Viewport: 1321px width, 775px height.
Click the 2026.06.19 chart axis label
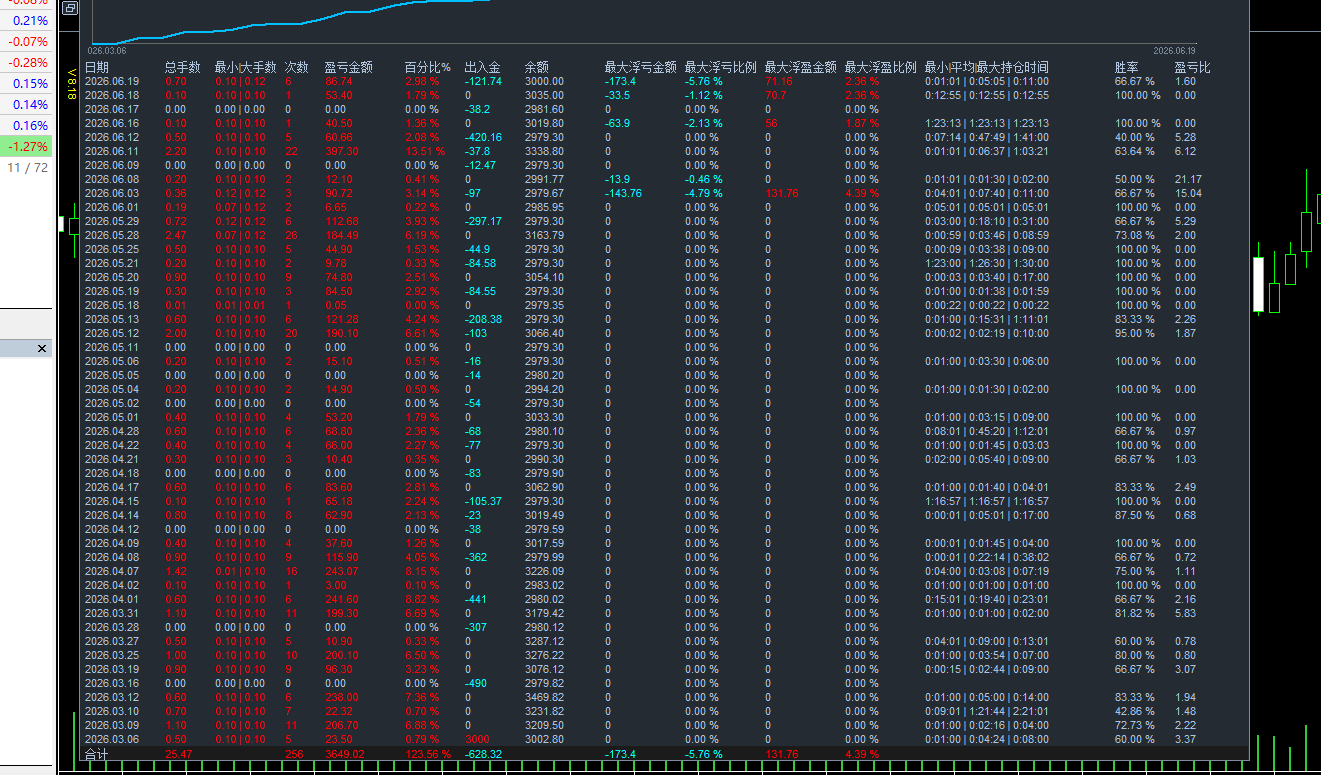(x=1174, y=50)
